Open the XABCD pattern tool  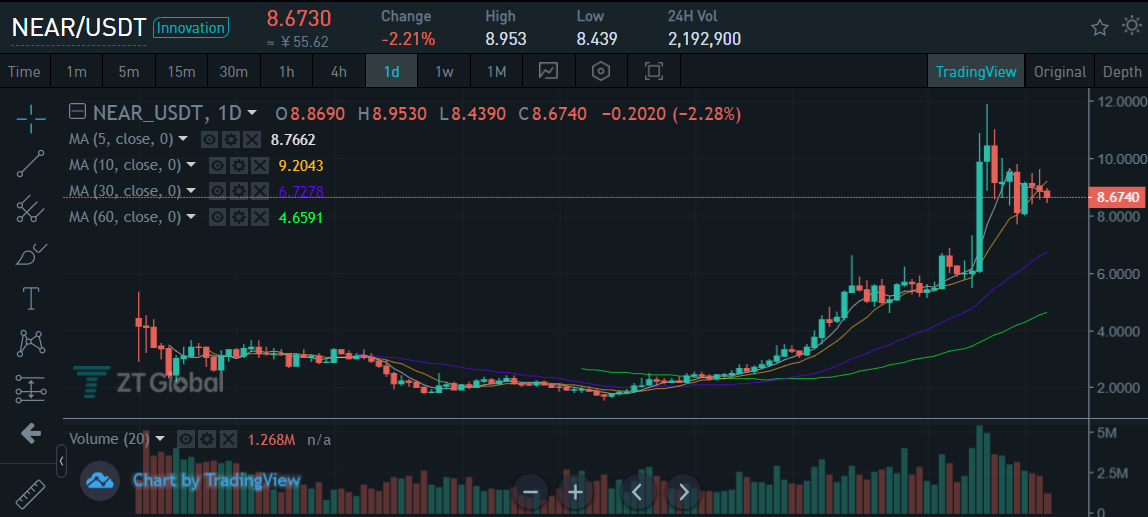pos(31,343)
